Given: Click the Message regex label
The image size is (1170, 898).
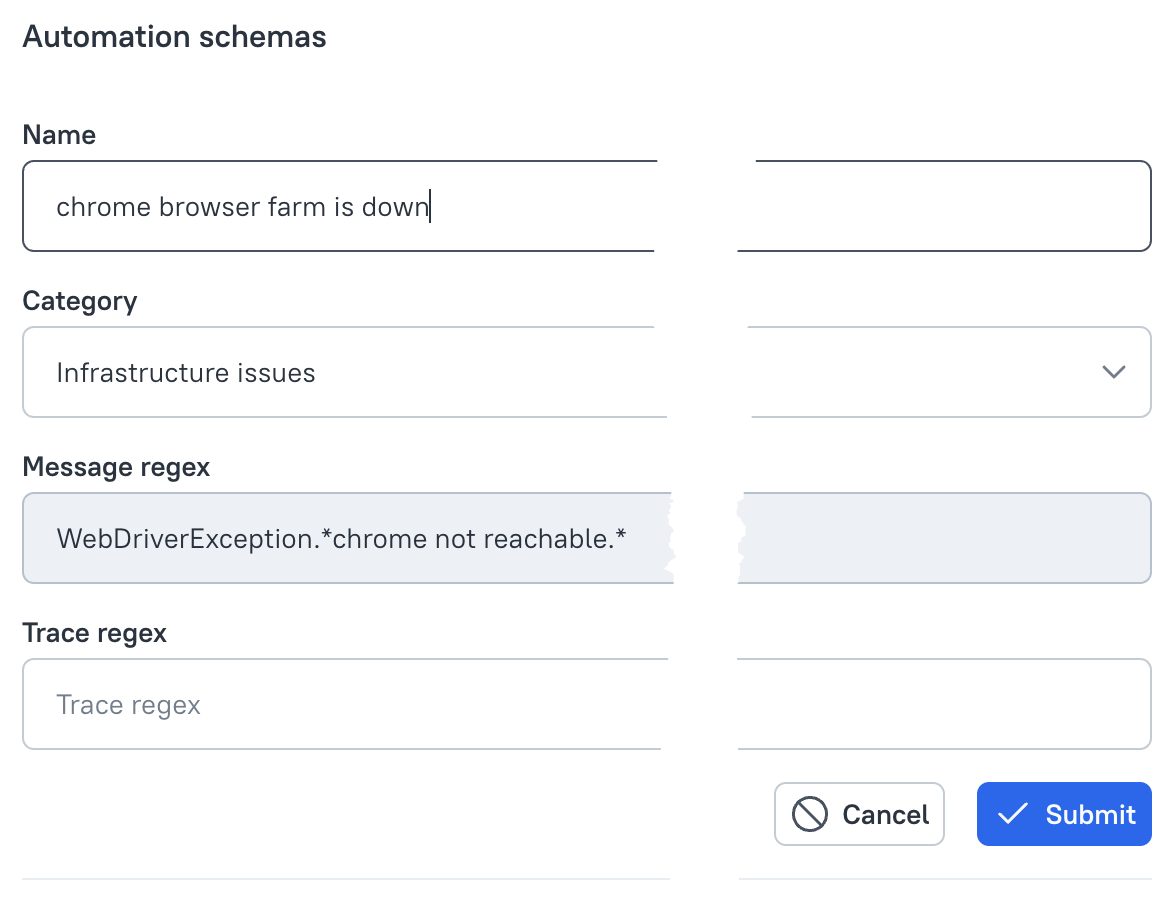Looking at the screenshot, I should coord(116,467).
